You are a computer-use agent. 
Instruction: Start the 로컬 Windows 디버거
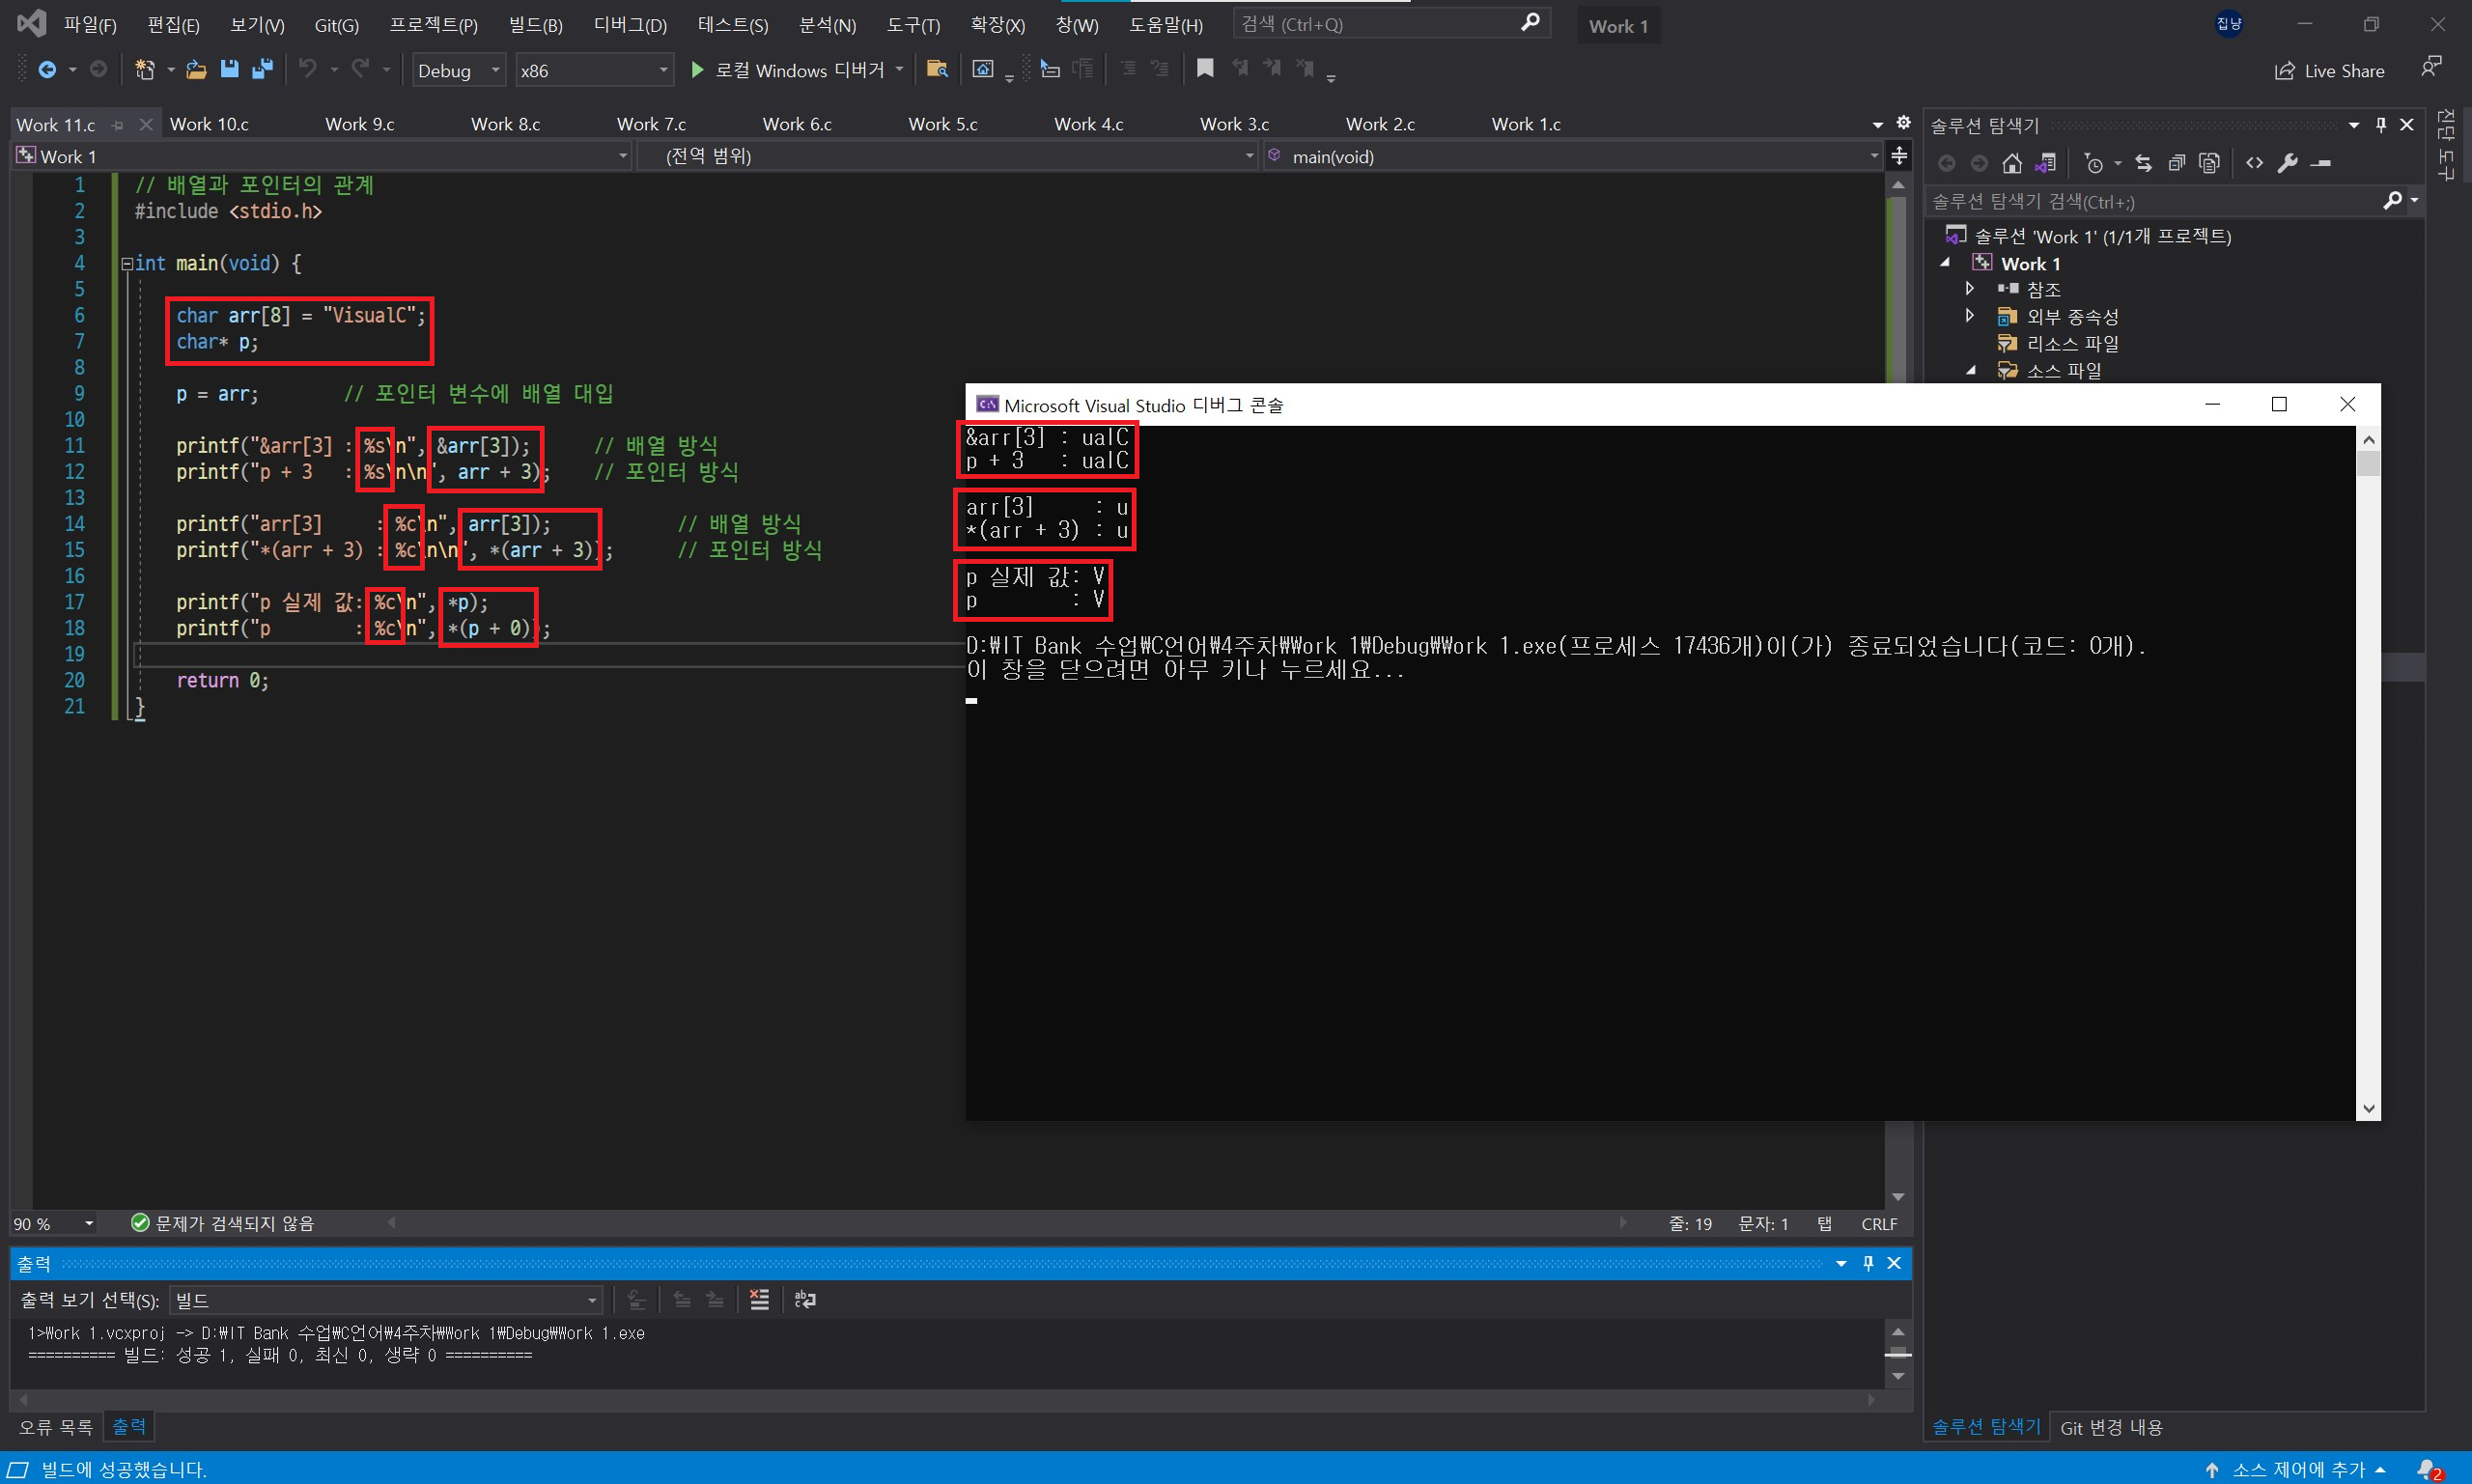pyautogui.click(x=788, y=70)
